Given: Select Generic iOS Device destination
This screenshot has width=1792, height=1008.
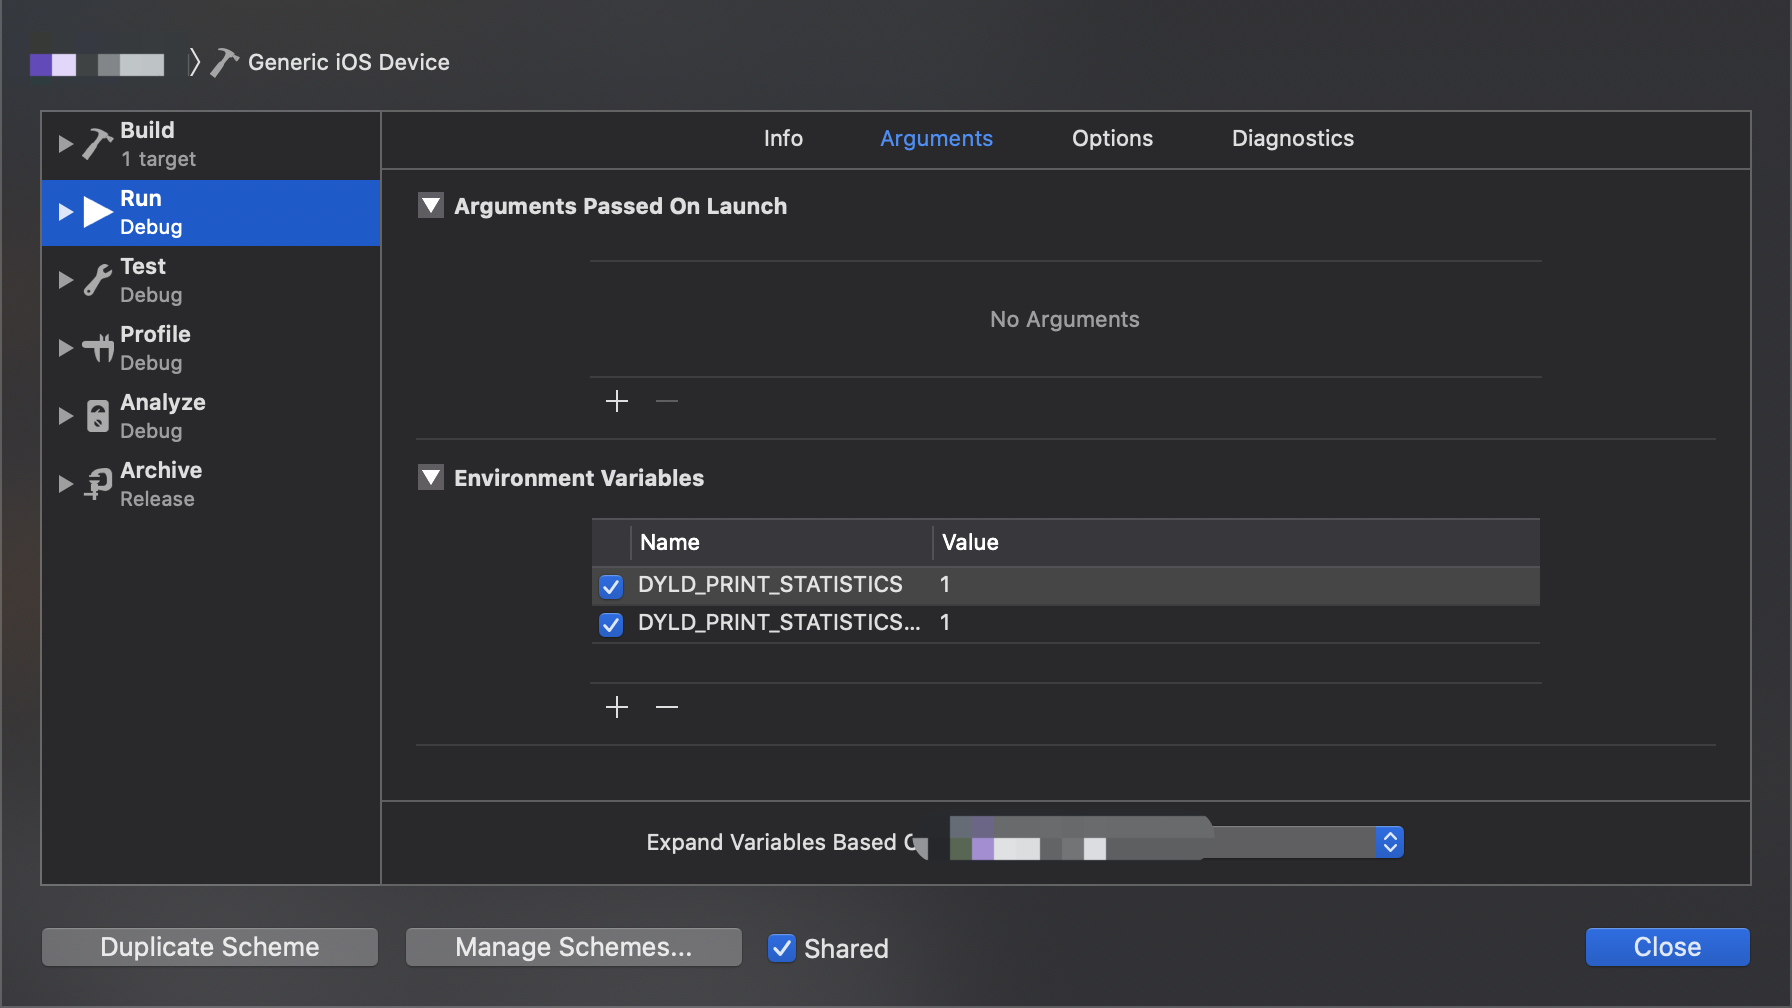Looking at the screenshot, I should click(x=348, y=63).
